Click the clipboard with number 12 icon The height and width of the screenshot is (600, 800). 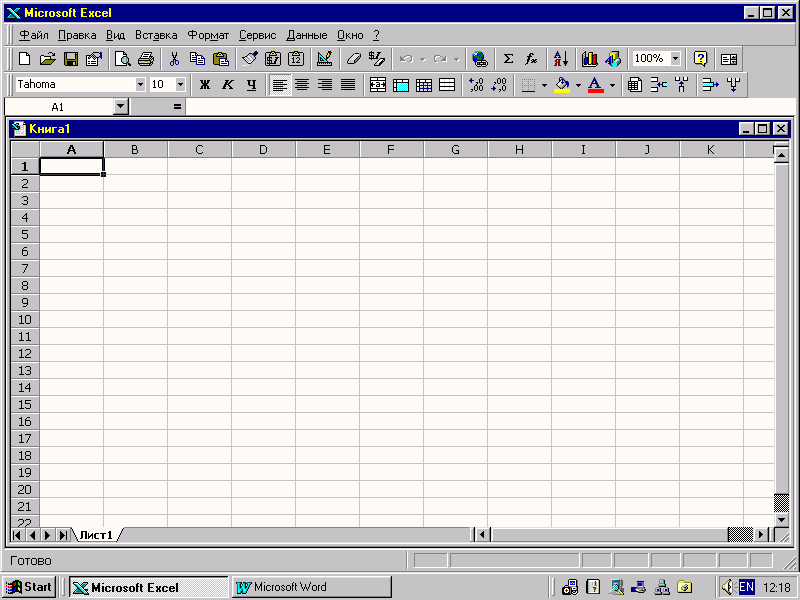coord(296,59)
